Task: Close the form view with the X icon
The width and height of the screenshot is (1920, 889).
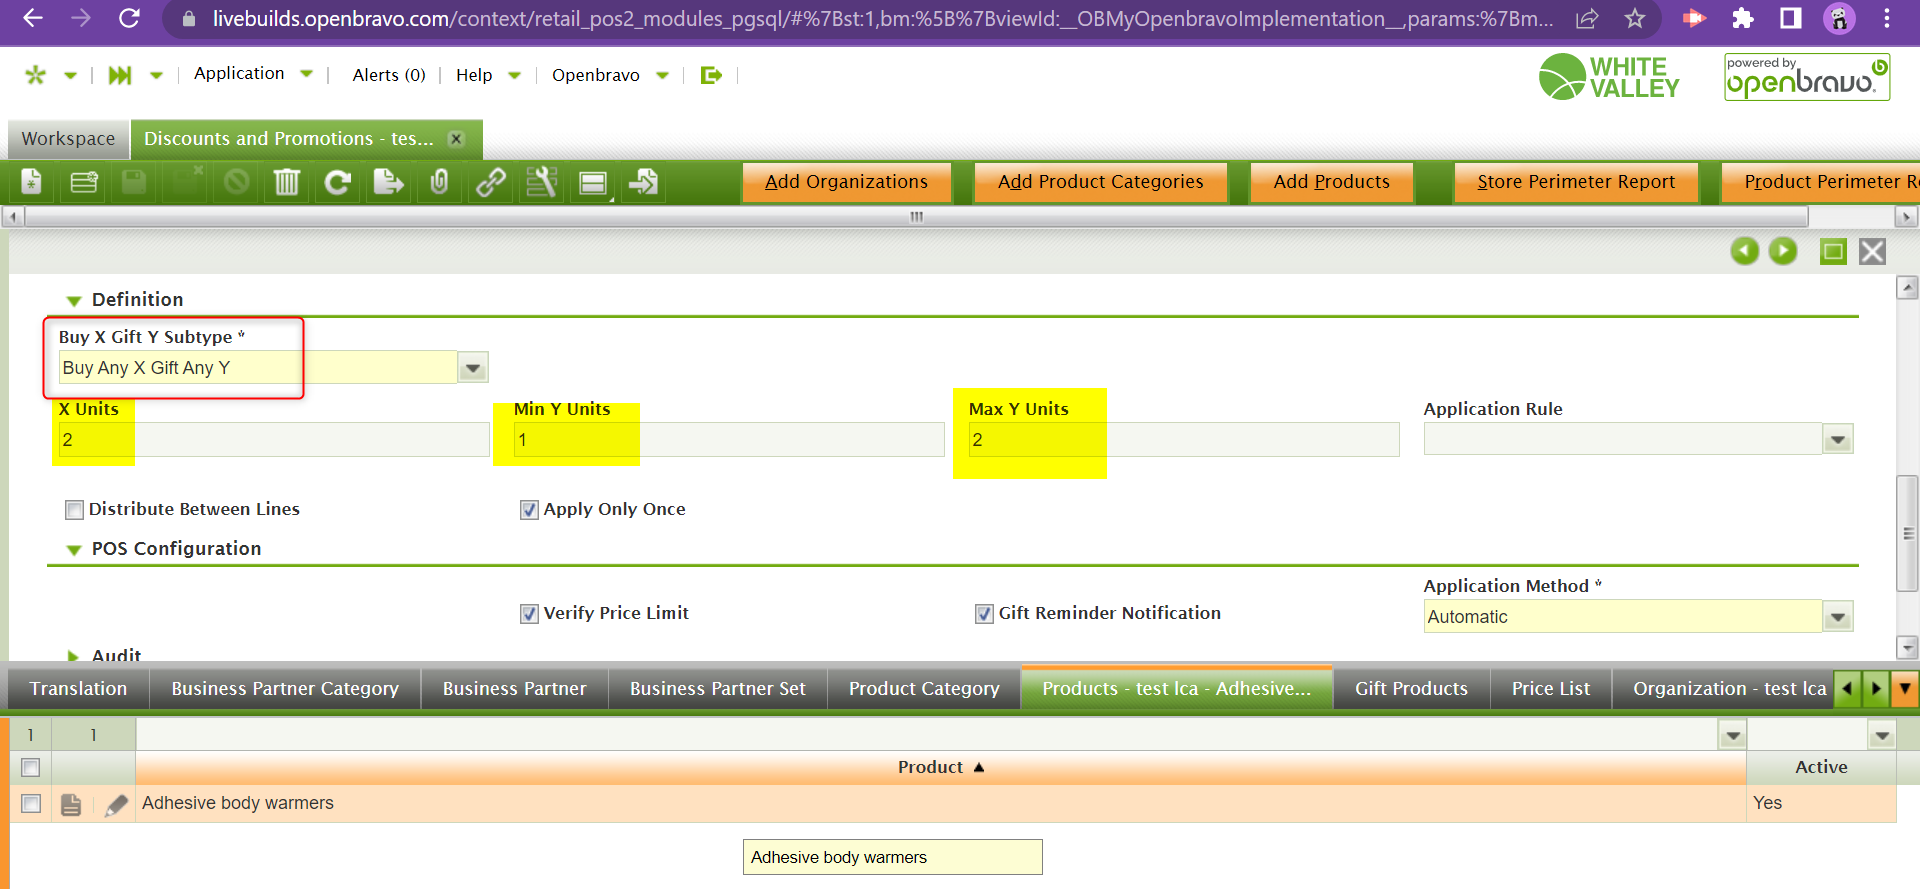Action: tap(1872, 251)
